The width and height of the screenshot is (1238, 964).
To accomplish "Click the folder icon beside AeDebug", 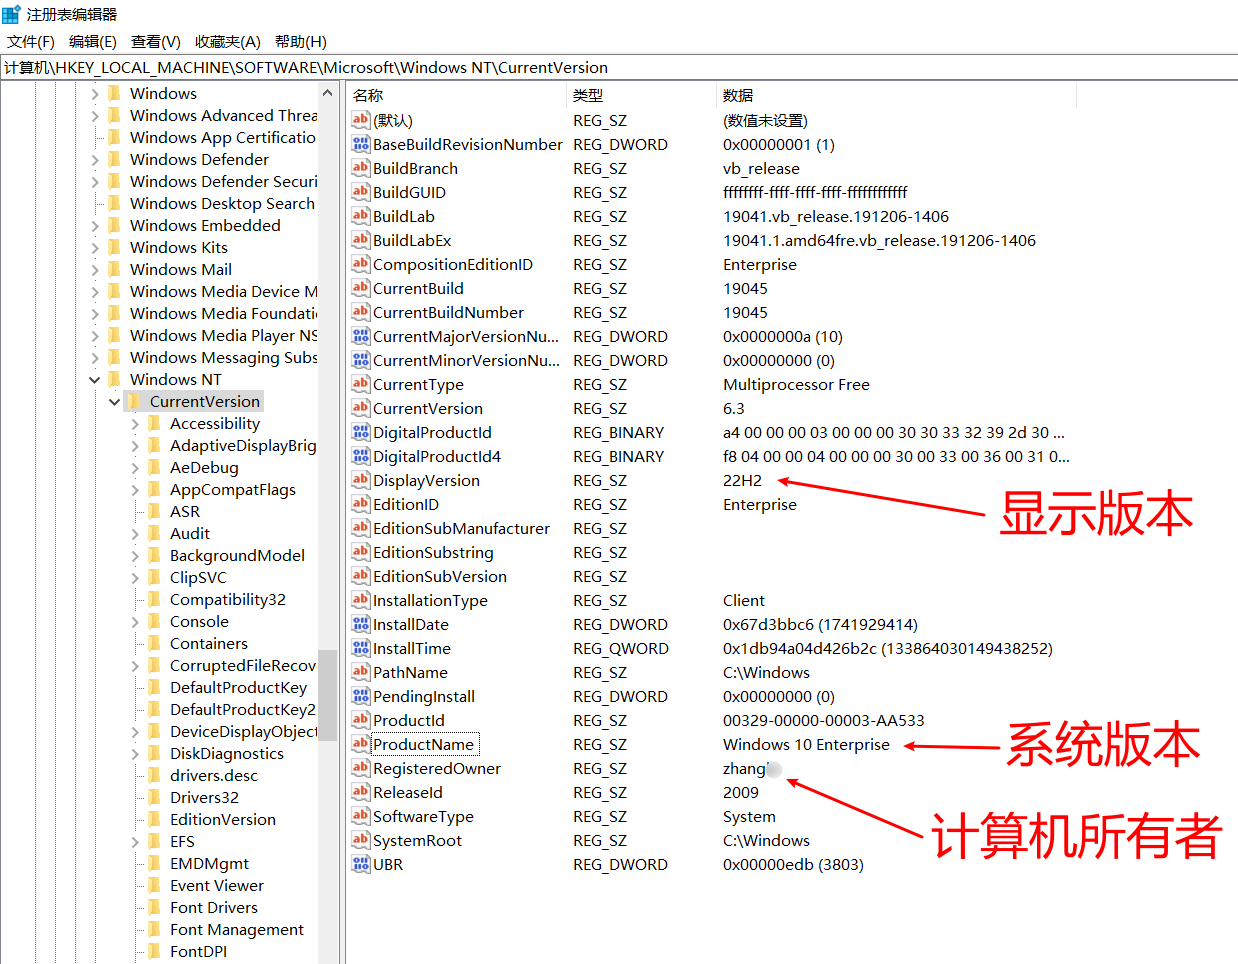I will click(154, 467).
